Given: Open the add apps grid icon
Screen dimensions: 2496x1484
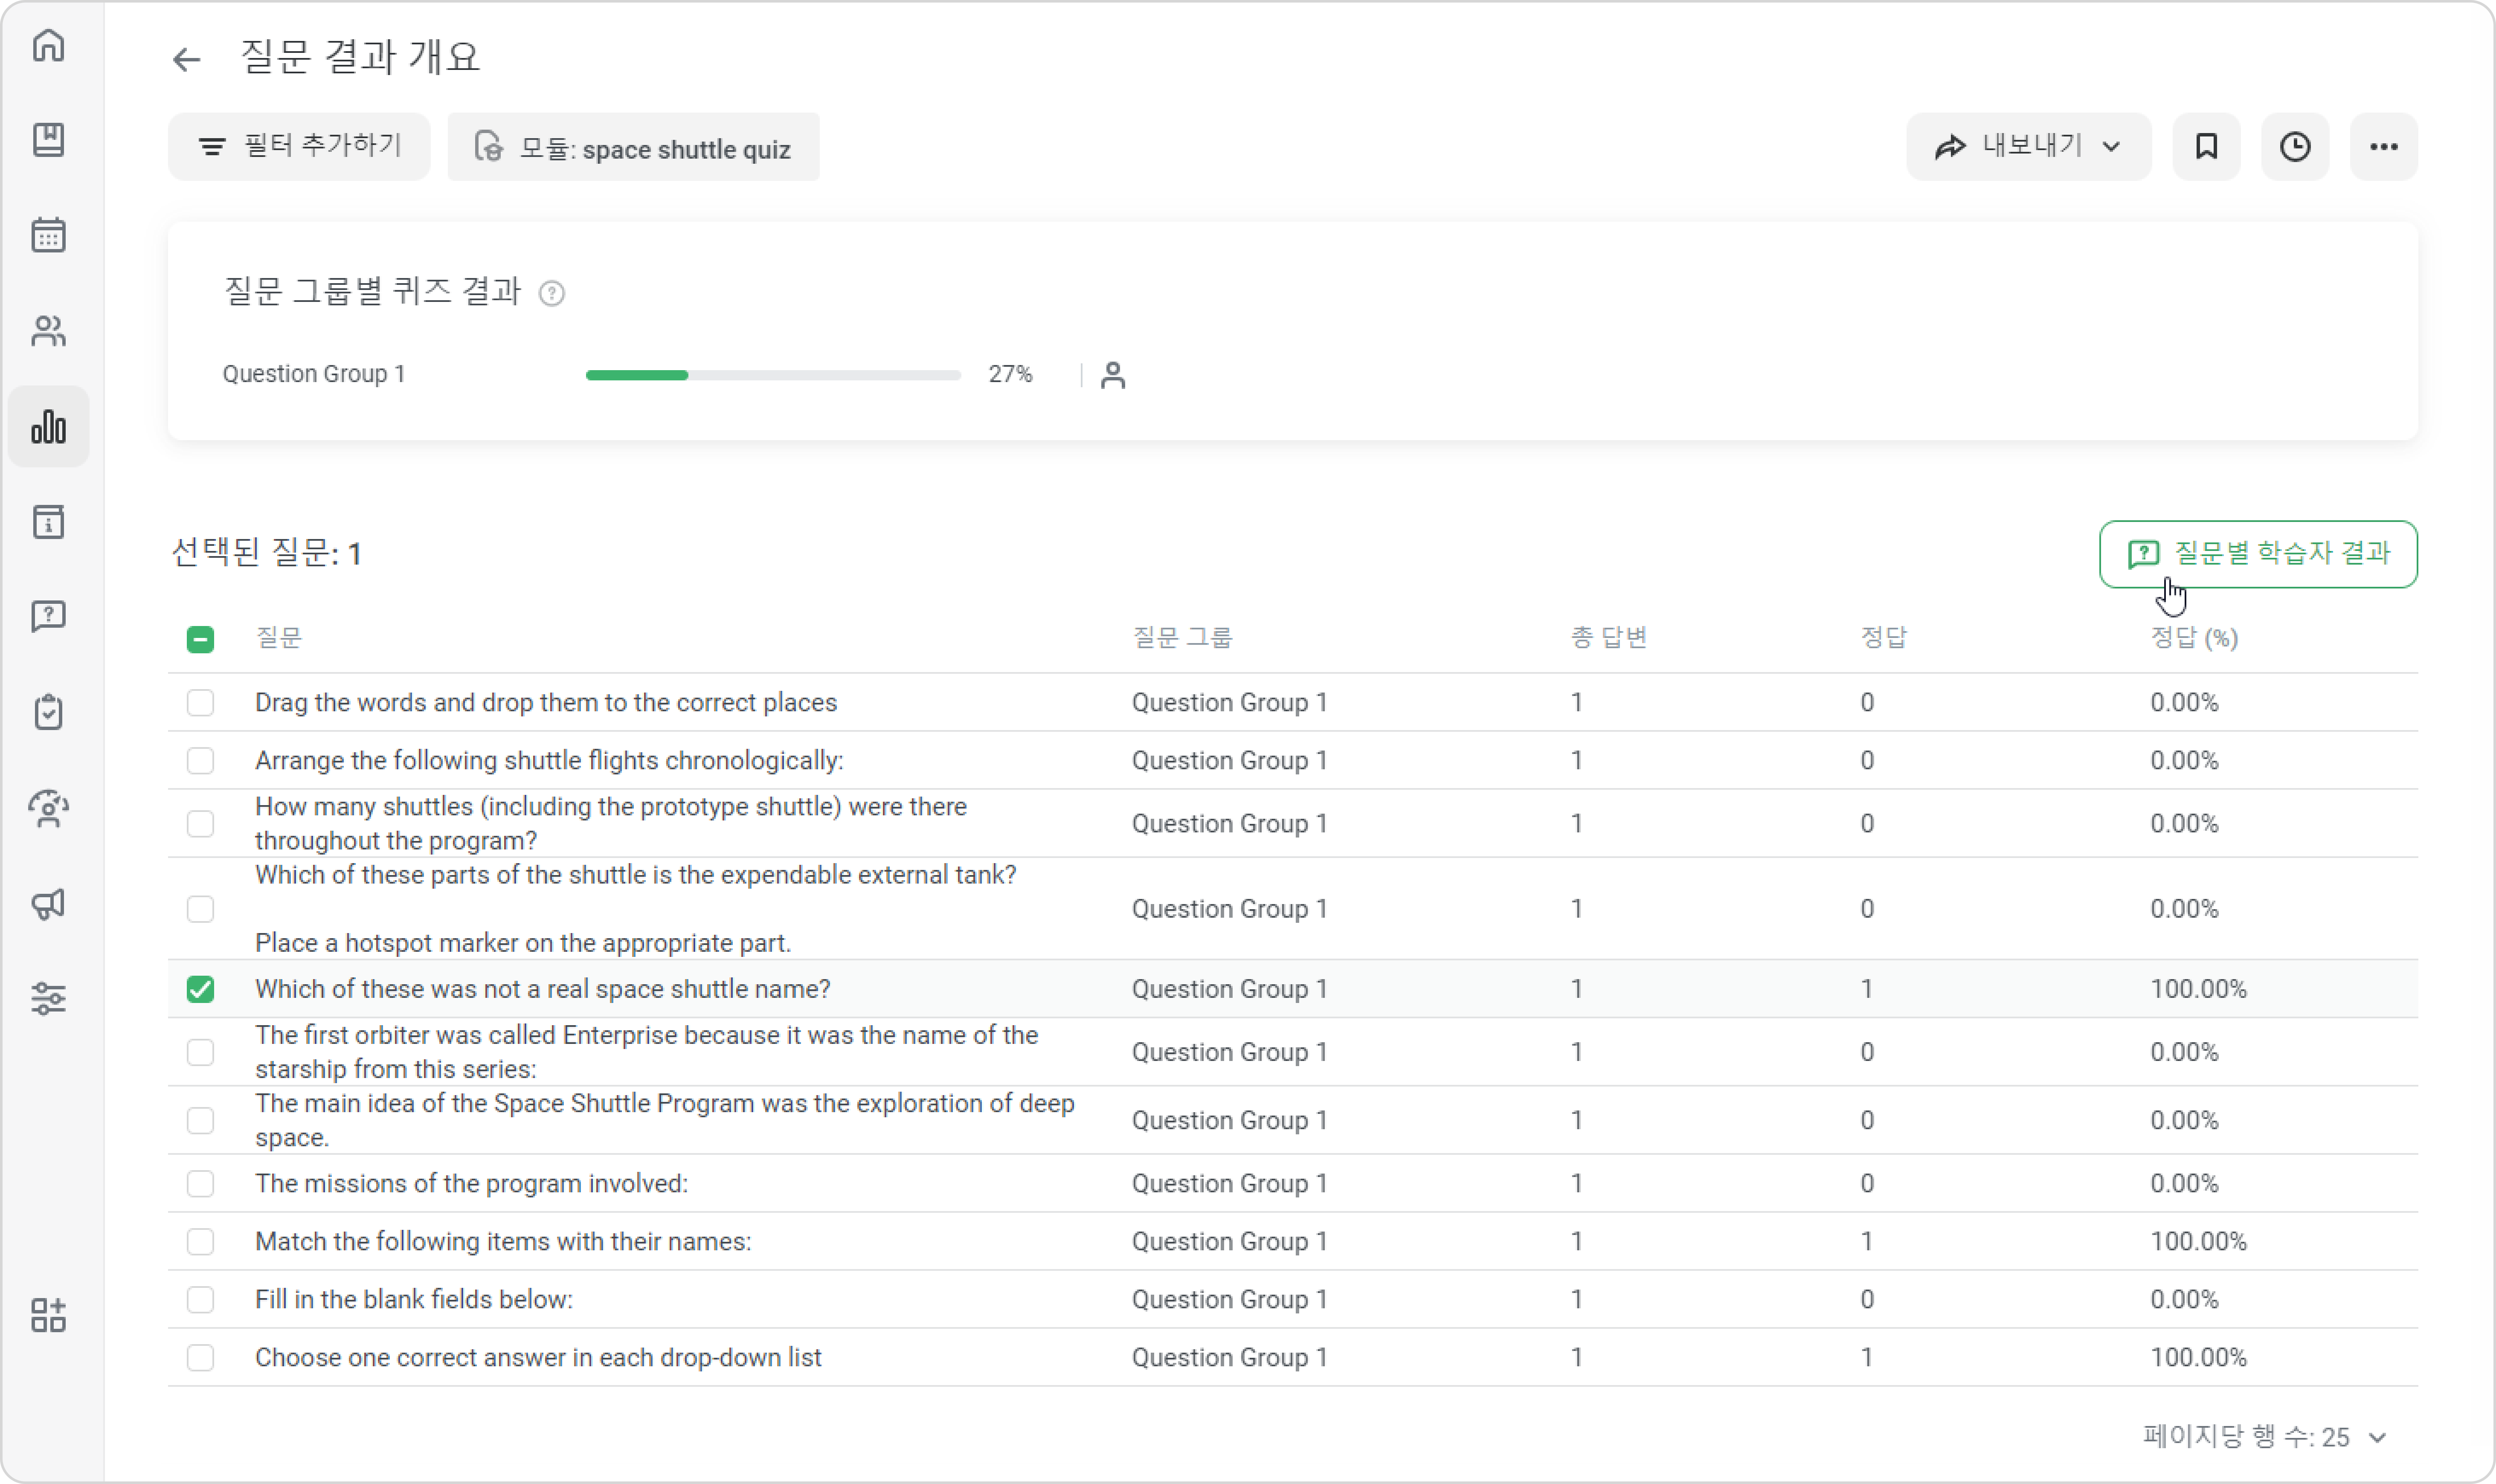Looking at the screenshot, I should [x=48, y=1315].
